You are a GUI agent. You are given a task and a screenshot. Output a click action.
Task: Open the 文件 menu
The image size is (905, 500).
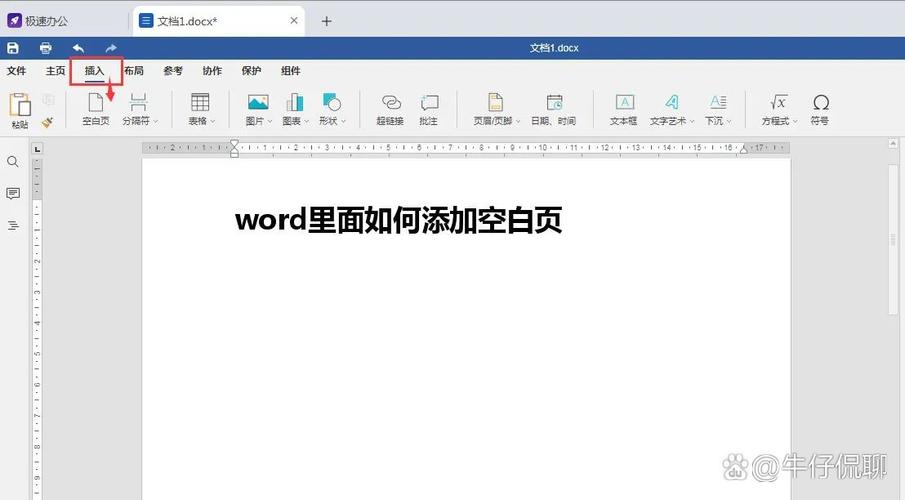pyautogui.click(x=17, y=71)
